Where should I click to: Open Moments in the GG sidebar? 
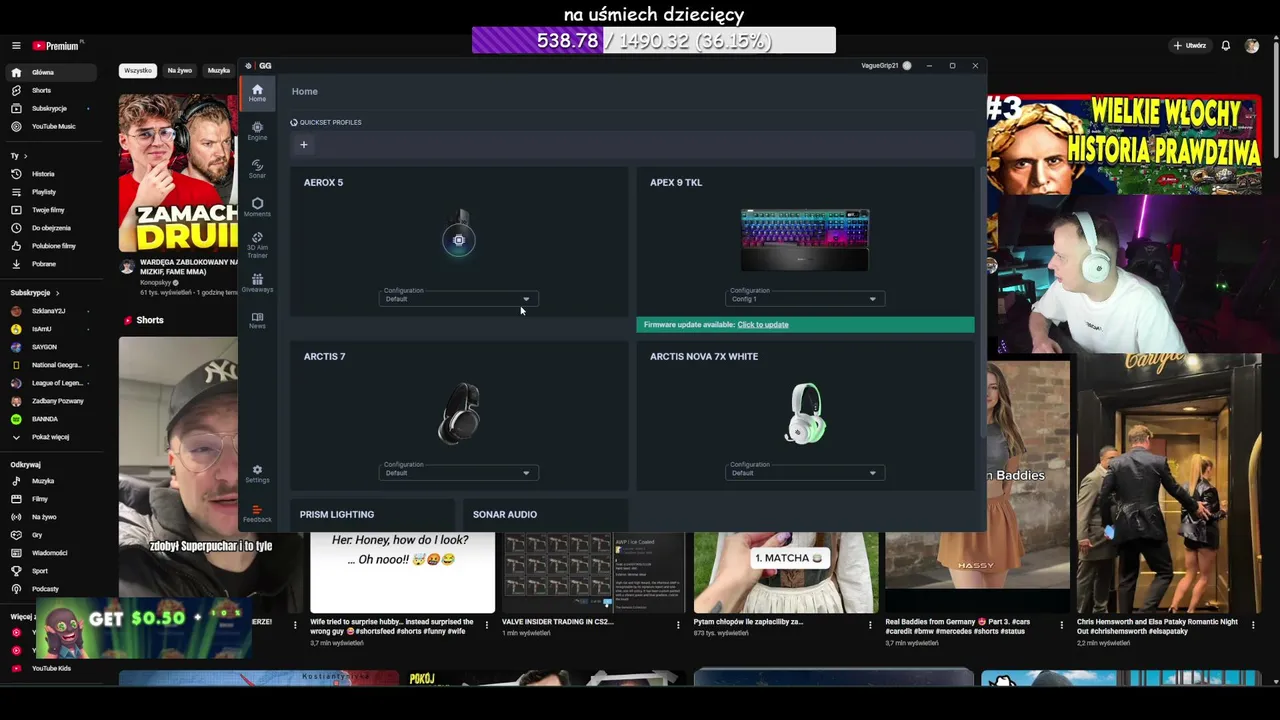(x=257, y=207)
